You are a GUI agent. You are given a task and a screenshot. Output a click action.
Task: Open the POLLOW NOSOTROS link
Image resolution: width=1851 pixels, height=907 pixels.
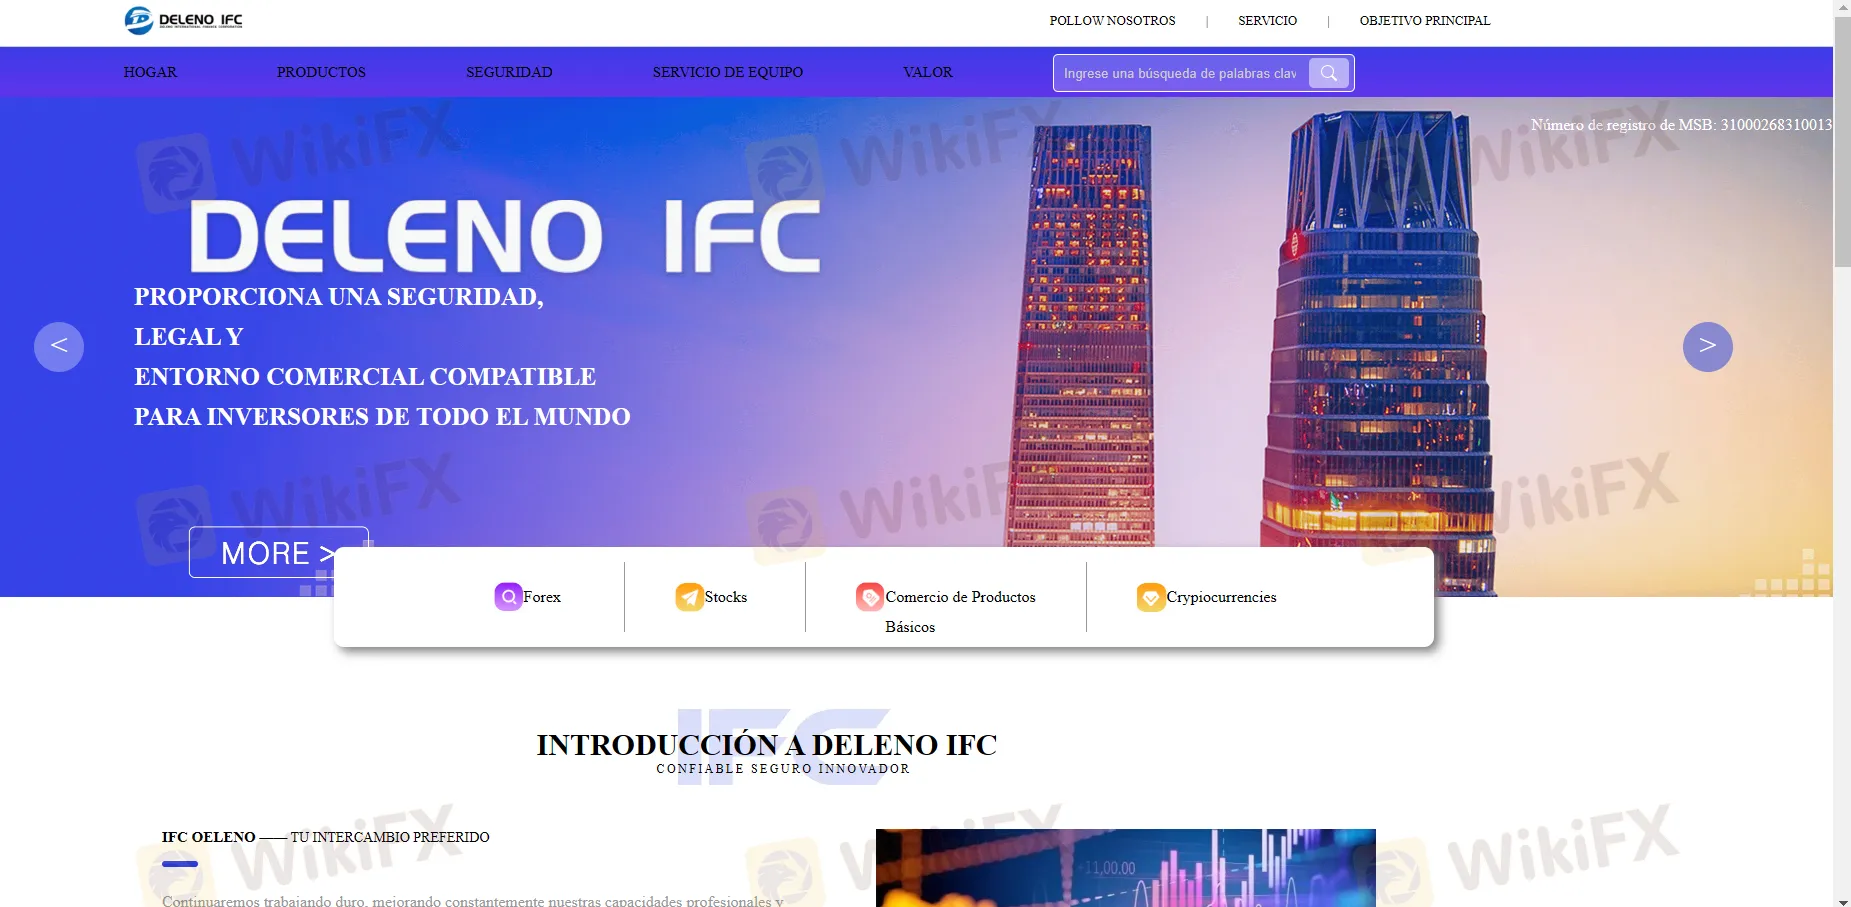pyautogui.click(x=1112, y=21)
